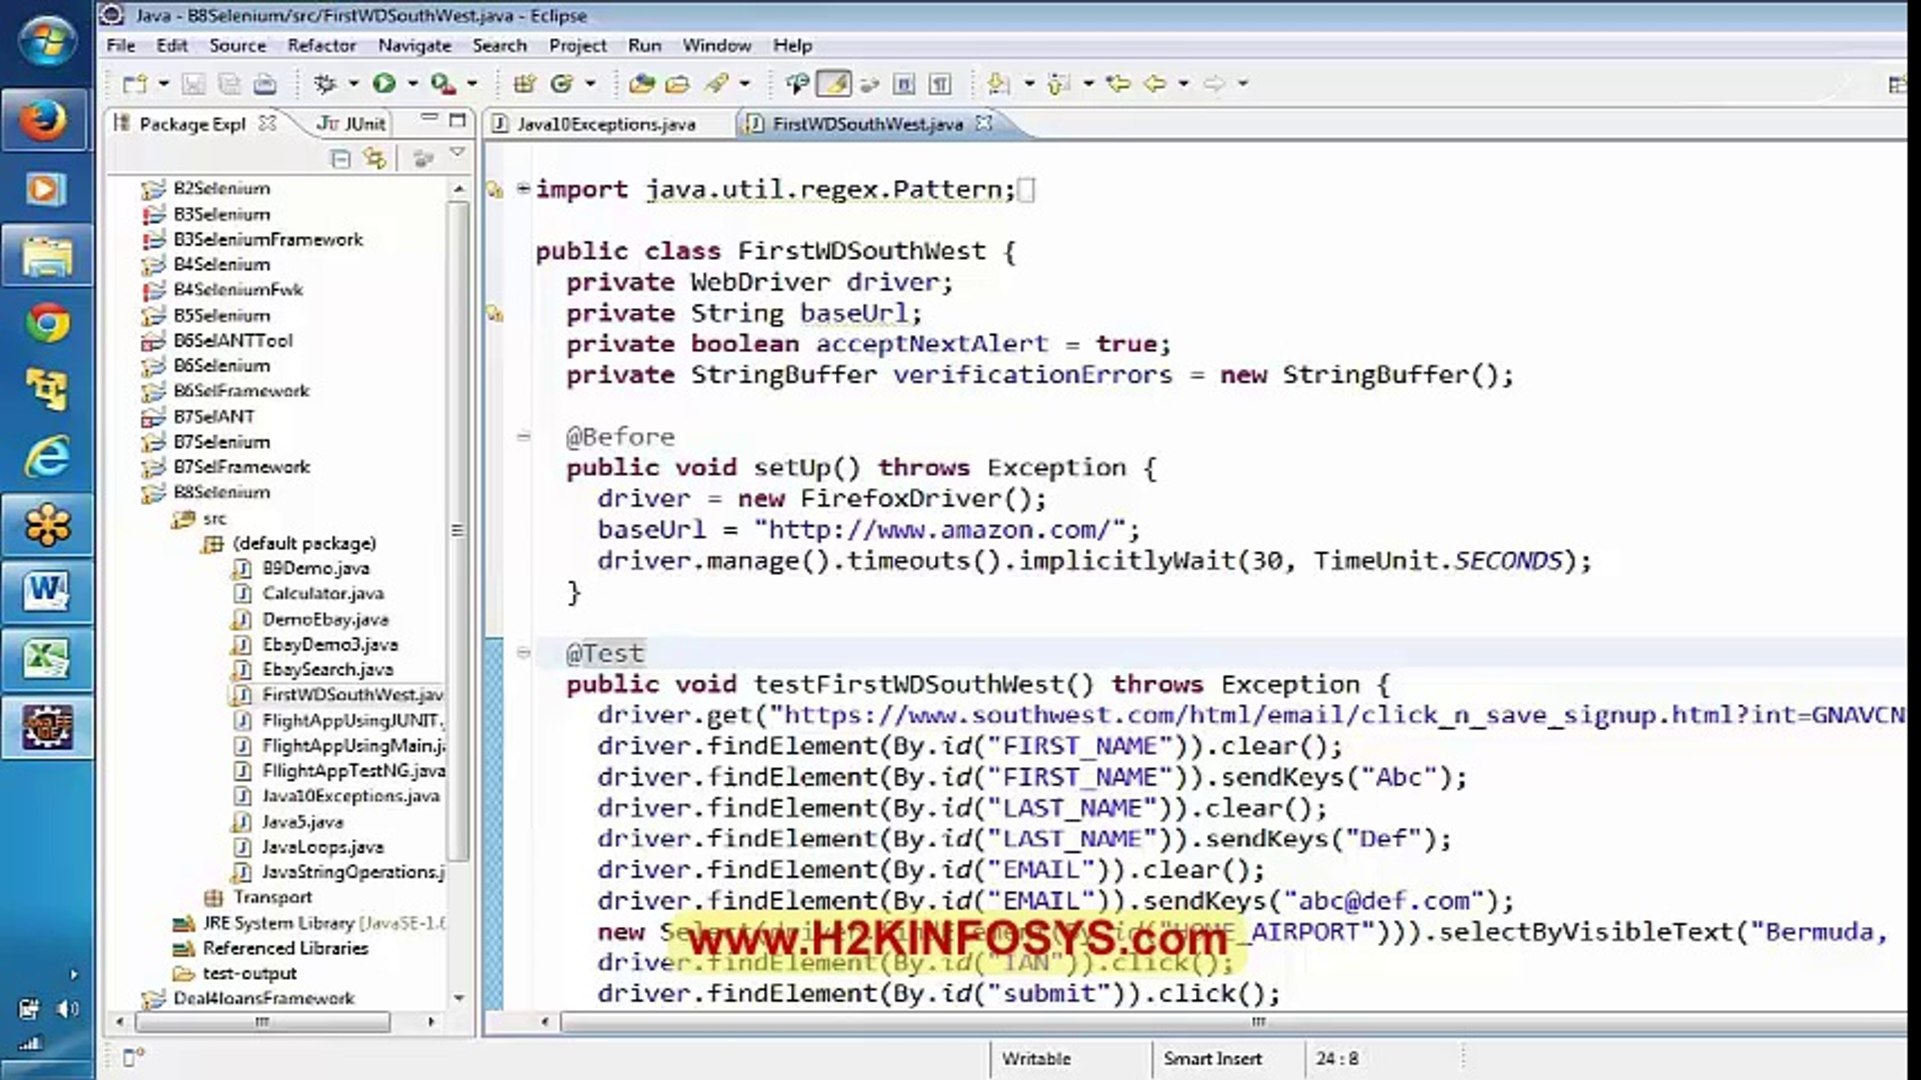Select B6SelANTTool project

click(x=232, y=340)
